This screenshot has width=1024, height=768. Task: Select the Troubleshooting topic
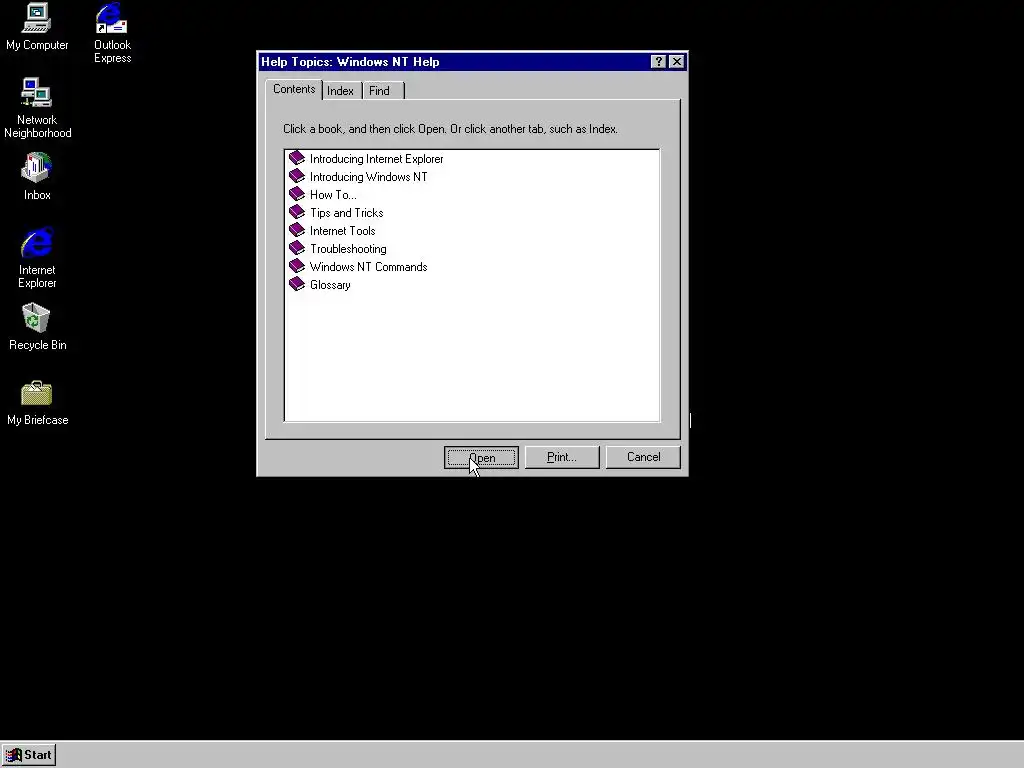348,249
